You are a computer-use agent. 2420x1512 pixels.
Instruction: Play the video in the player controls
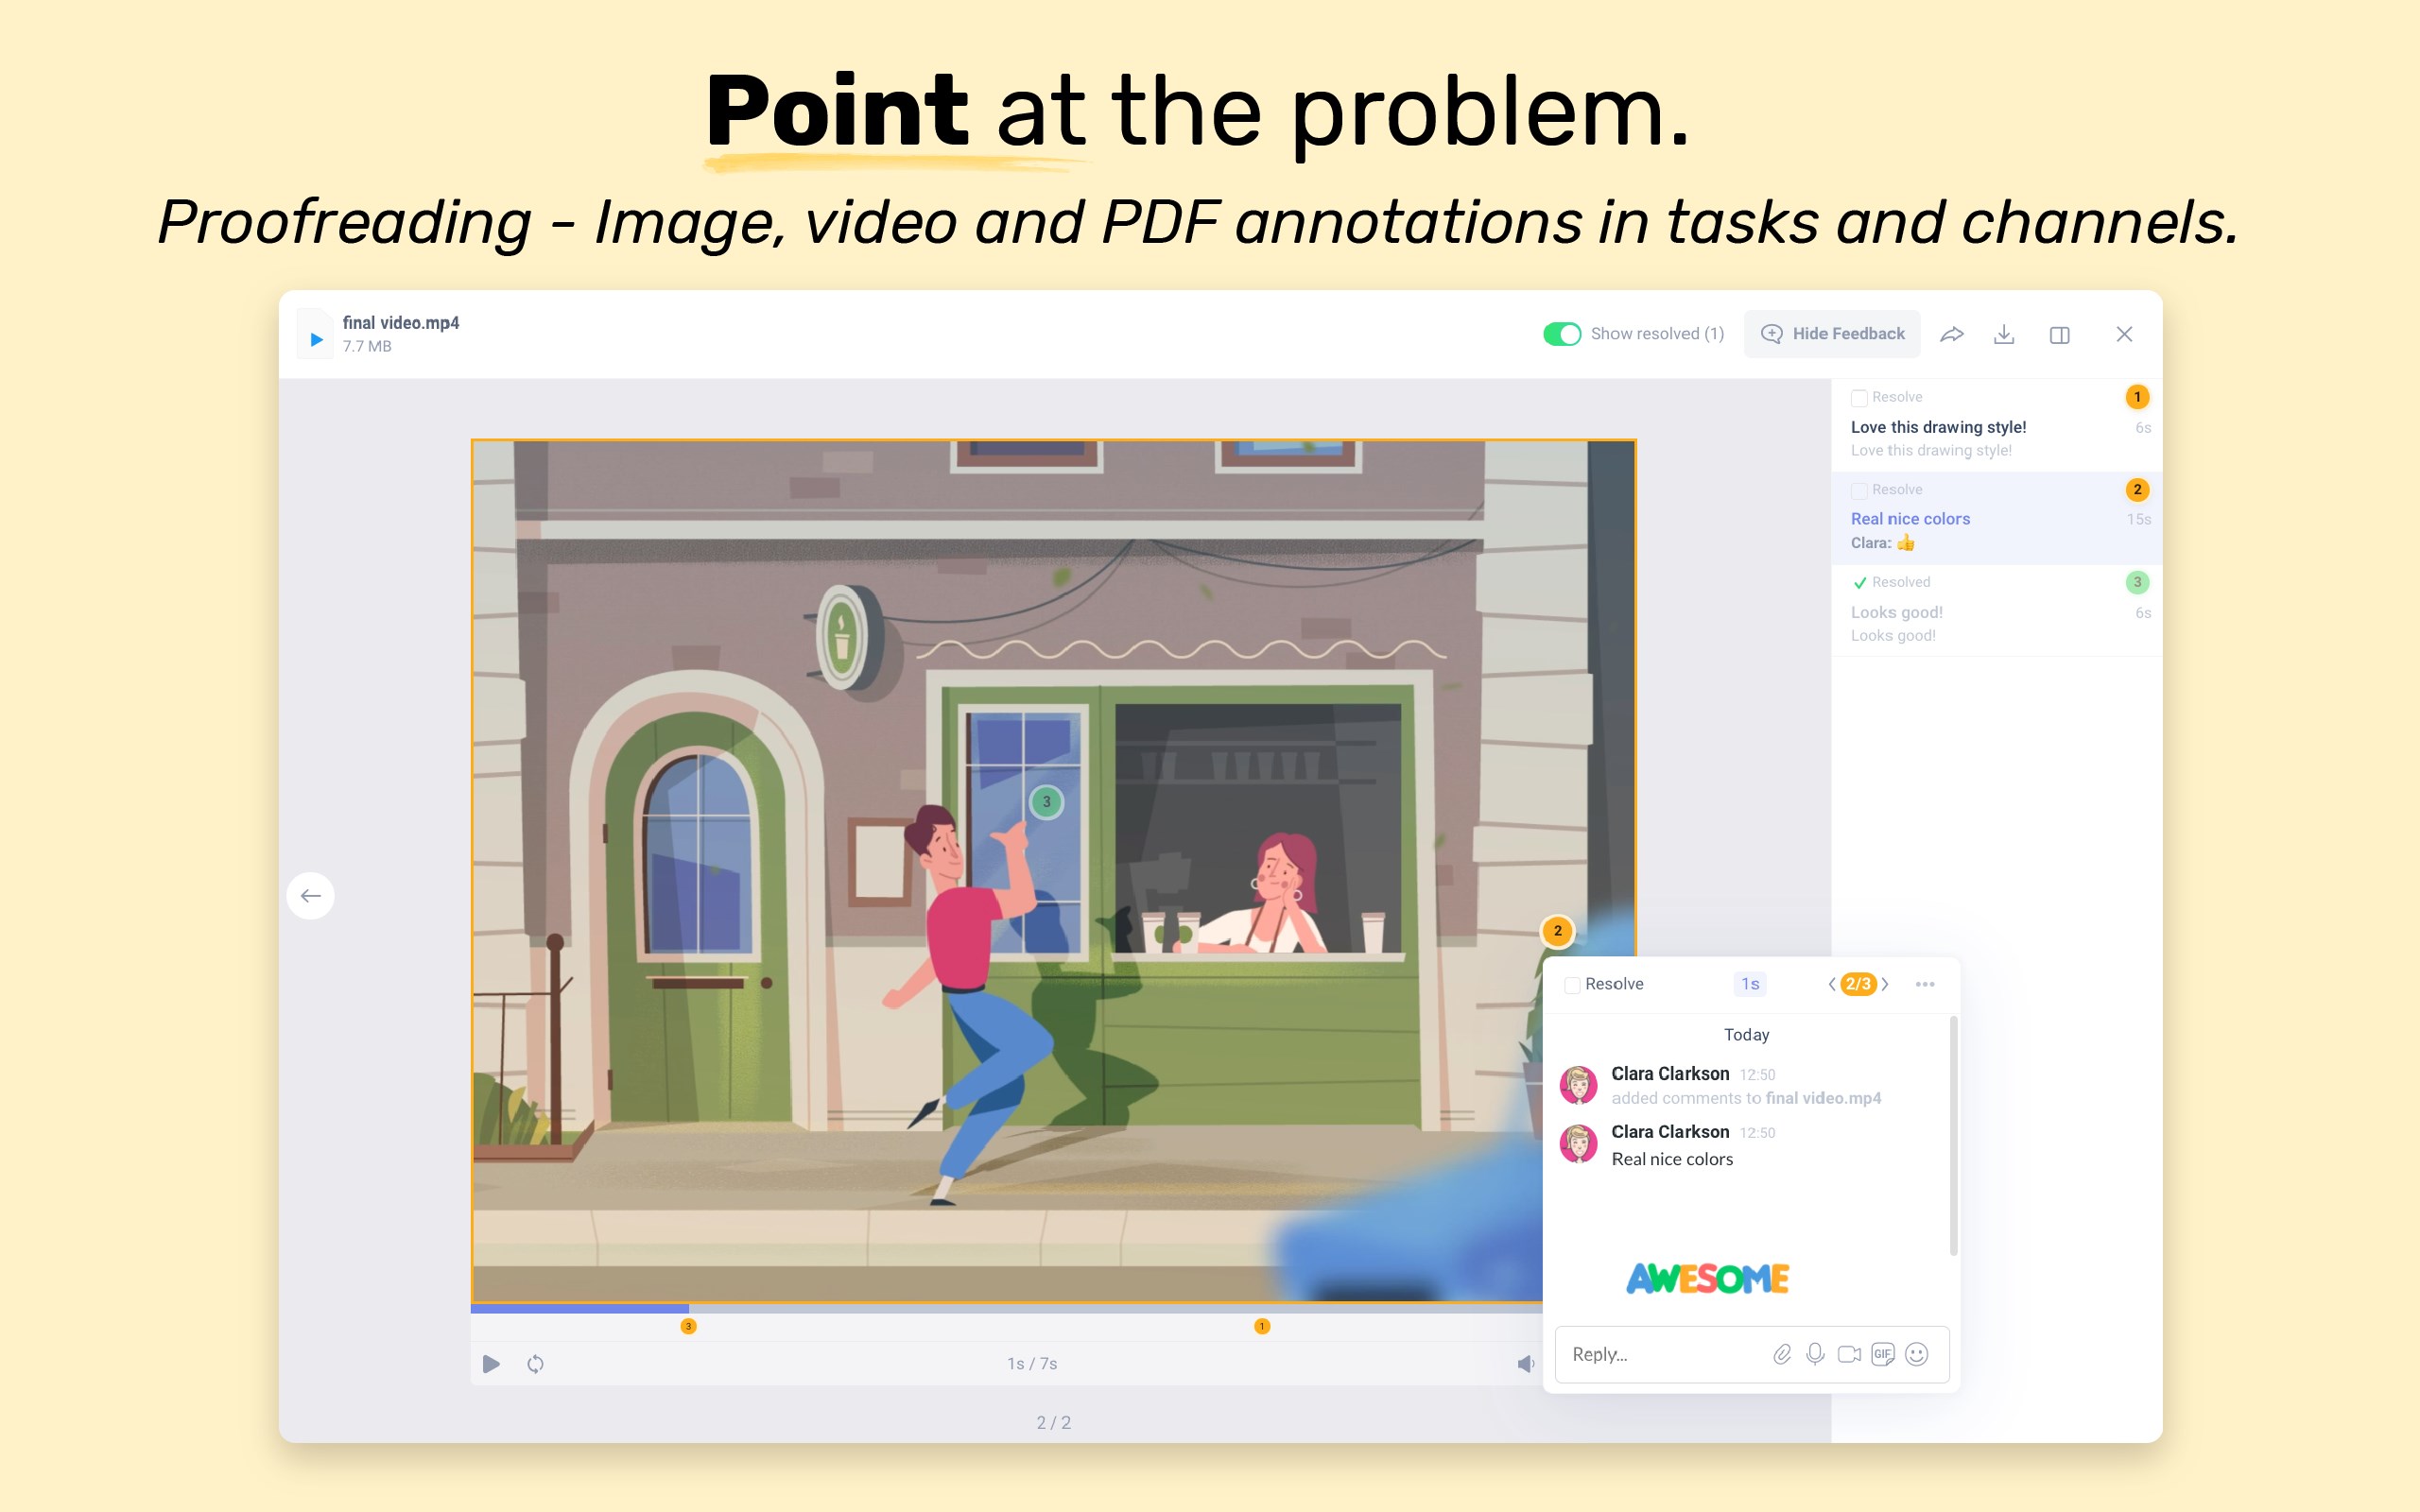[x=491, y=1364]
